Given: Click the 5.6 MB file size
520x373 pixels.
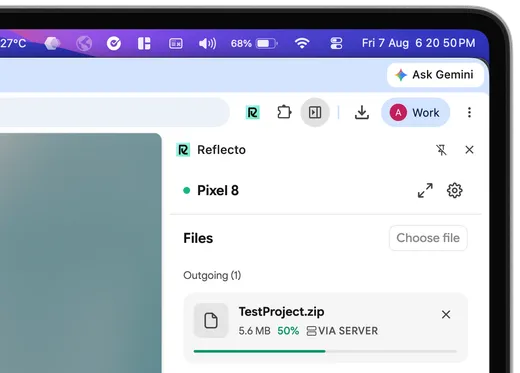Looking at the screenshot, I should coord(254,331).
